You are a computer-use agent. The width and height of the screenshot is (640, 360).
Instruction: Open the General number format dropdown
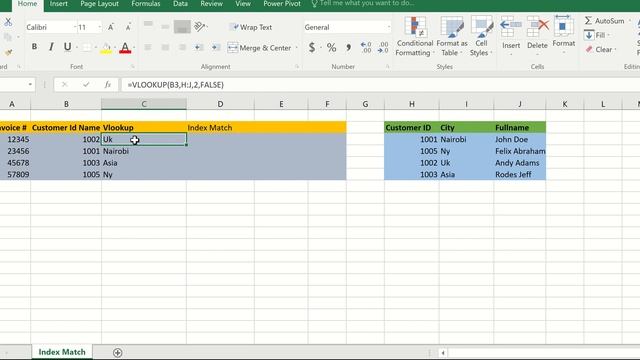(x=388, y=27)
